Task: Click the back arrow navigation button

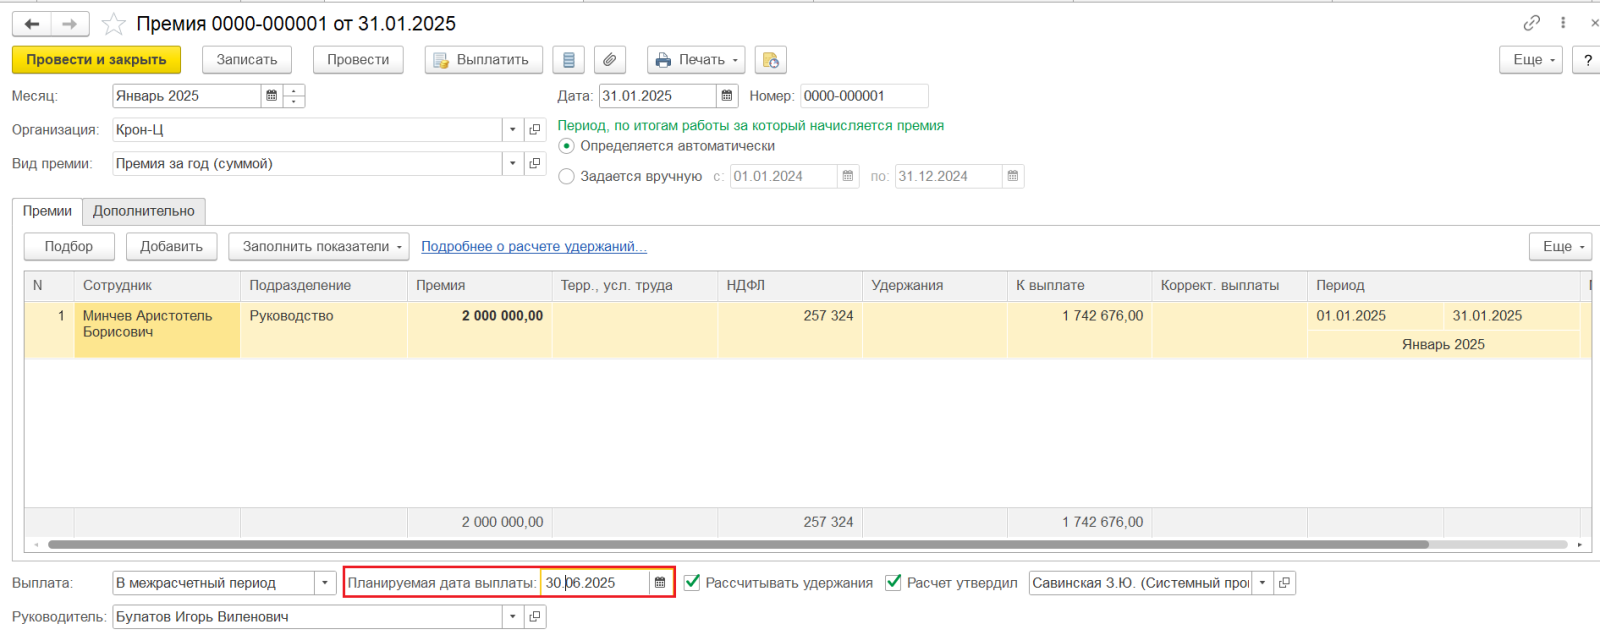Action: [32, 24]
